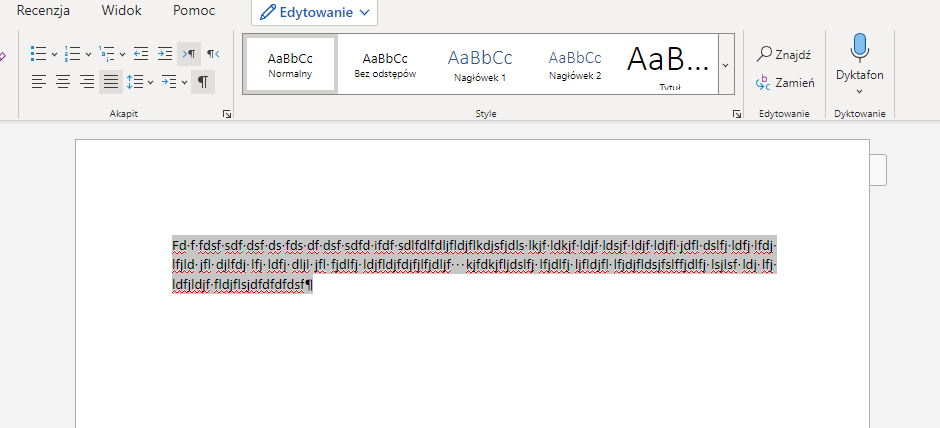The image size is (940, 428).
Task: Open the Dyktafon options dropdown
Action: pos(860,91)
